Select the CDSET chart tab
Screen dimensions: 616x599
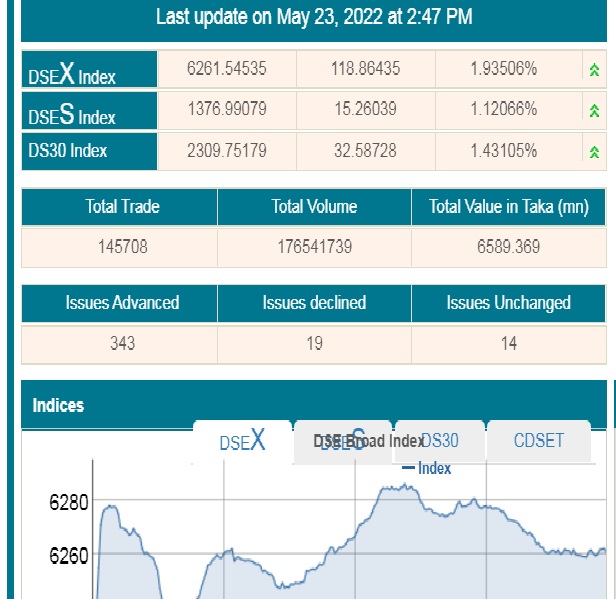[538, 441]
